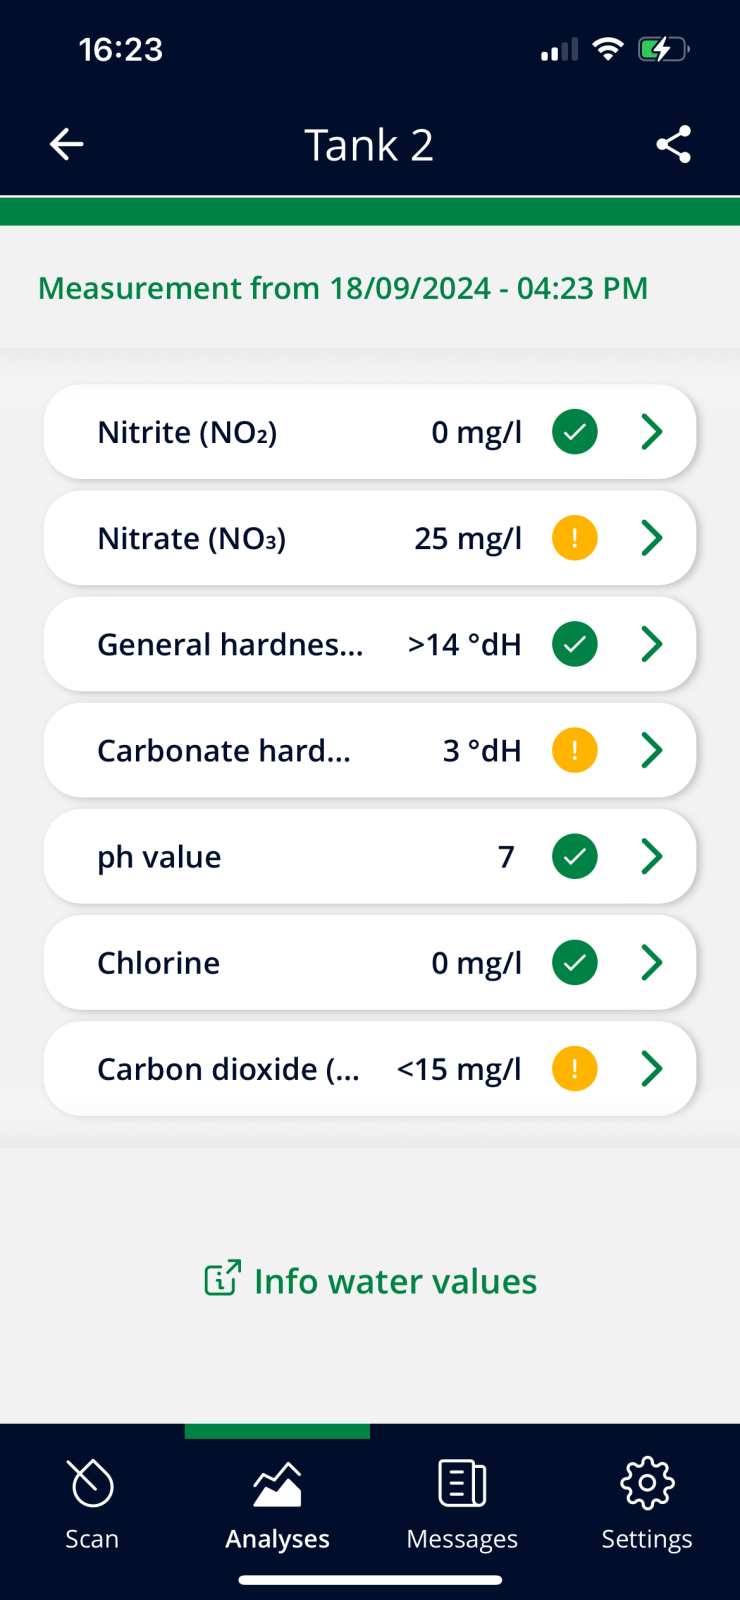Image resolution: width=740 pixels, height=1600 pixels.
Task: Click the yellow warning icon for Nitrate
Action: [575, 538]
